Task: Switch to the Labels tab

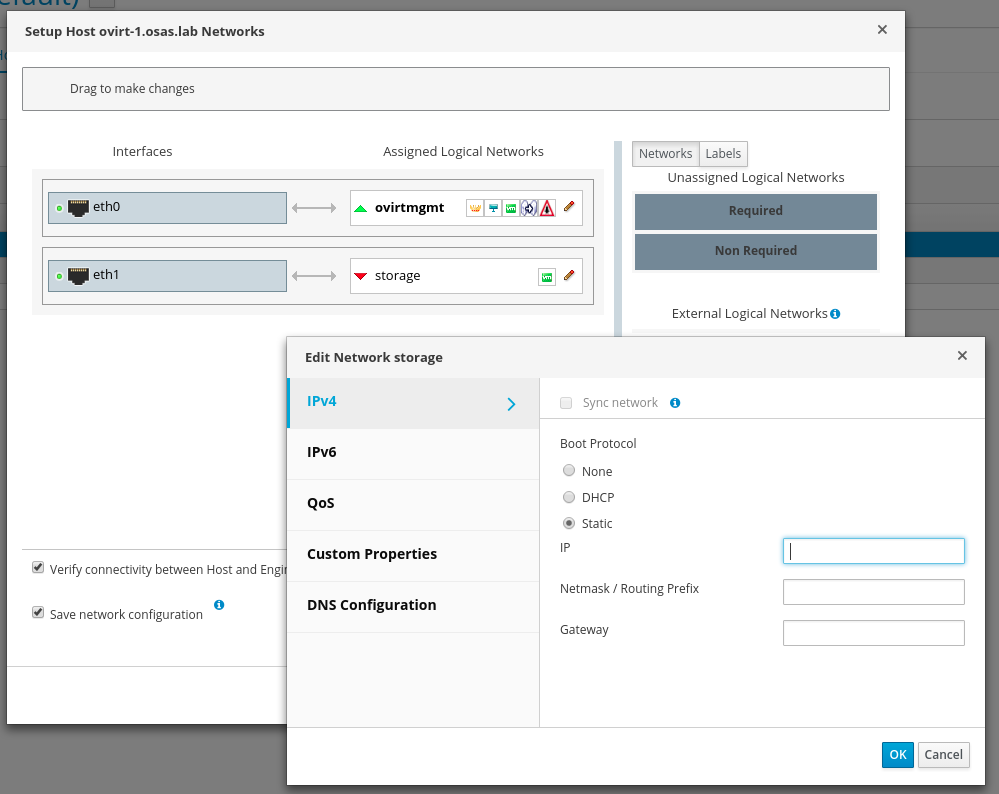Action: (723, 153)
